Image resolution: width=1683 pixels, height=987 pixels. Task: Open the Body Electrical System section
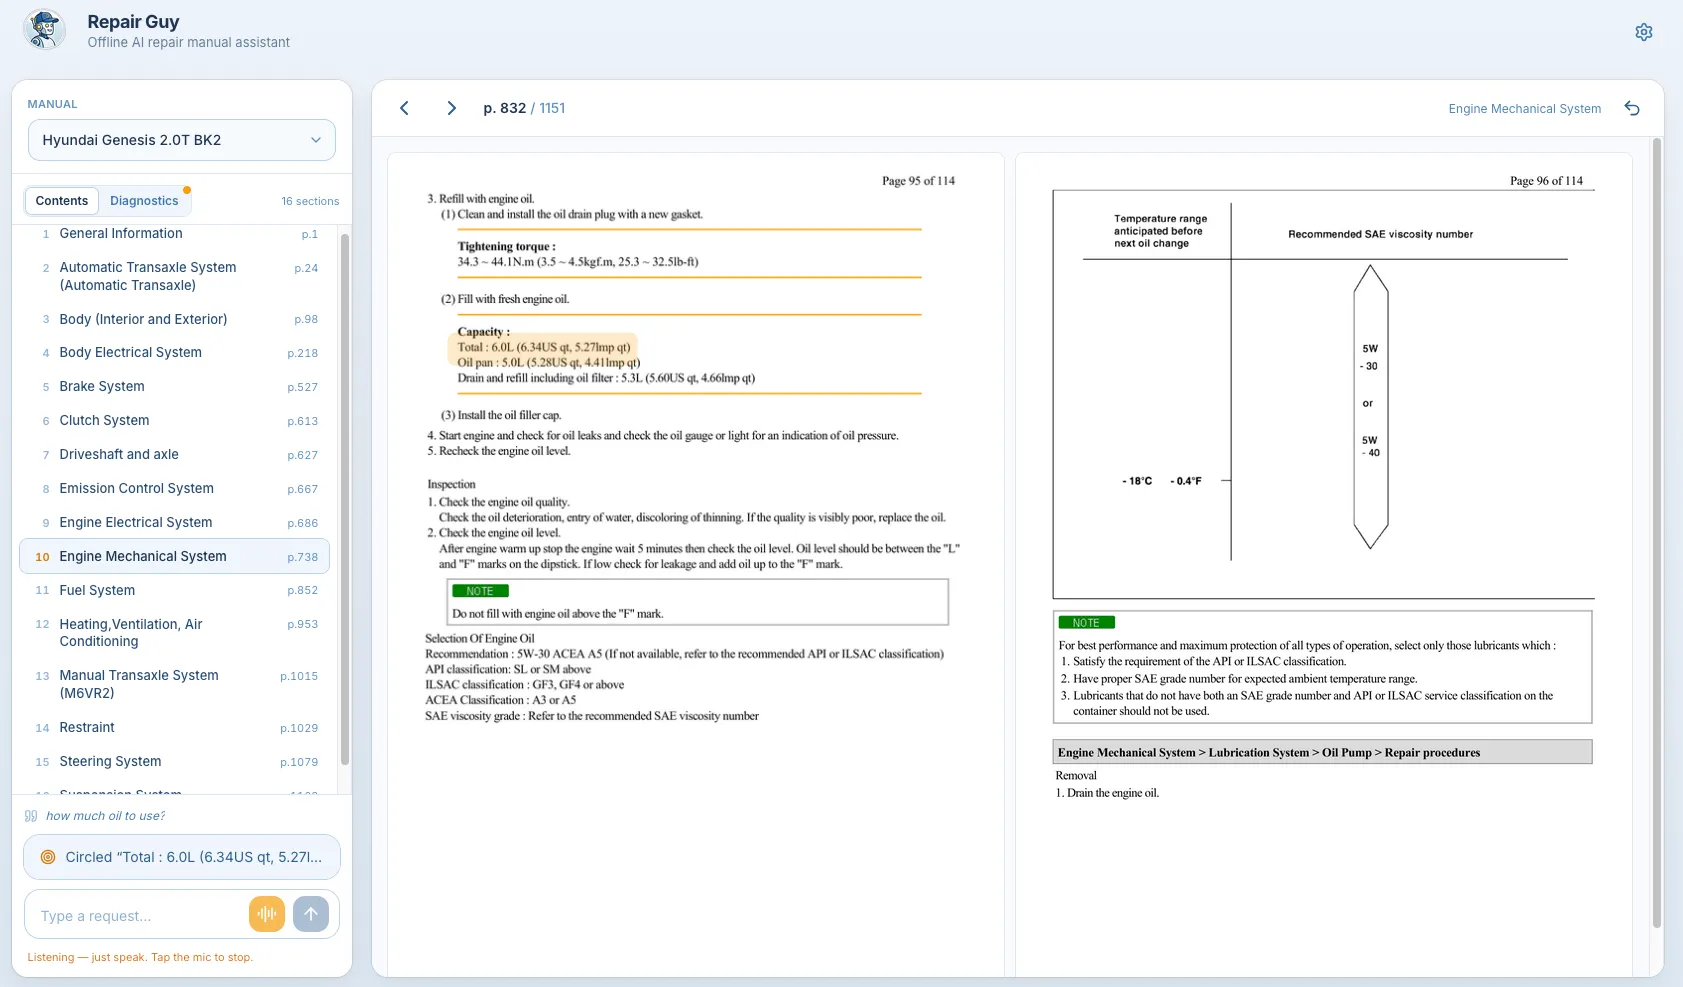(x=175, y=352)
